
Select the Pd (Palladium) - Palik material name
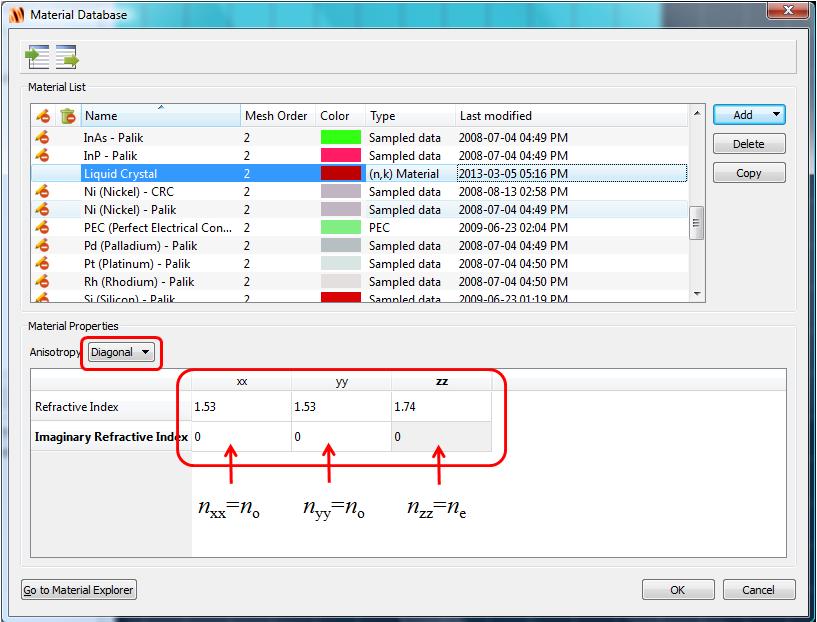click(x=141, y=245)
